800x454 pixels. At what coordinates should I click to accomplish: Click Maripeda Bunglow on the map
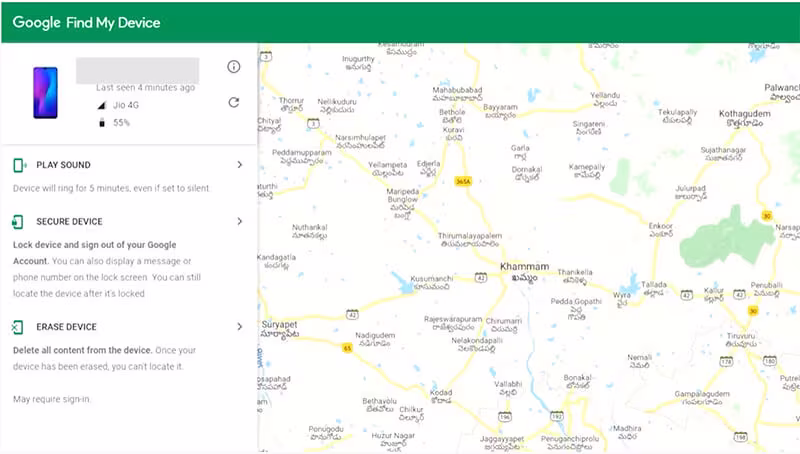click(x=403, y=204)
